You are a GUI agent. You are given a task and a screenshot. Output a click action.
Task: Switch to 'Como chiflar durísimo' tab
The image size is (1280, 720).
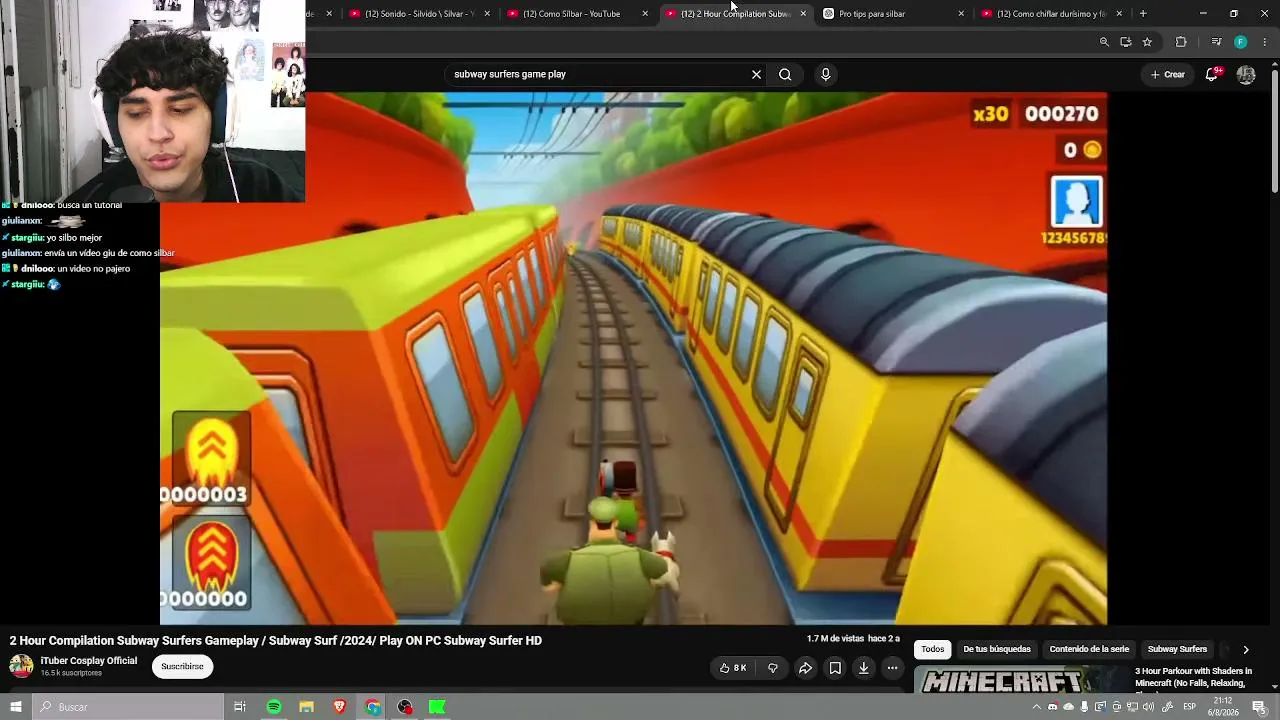[x=1051, y=14]
